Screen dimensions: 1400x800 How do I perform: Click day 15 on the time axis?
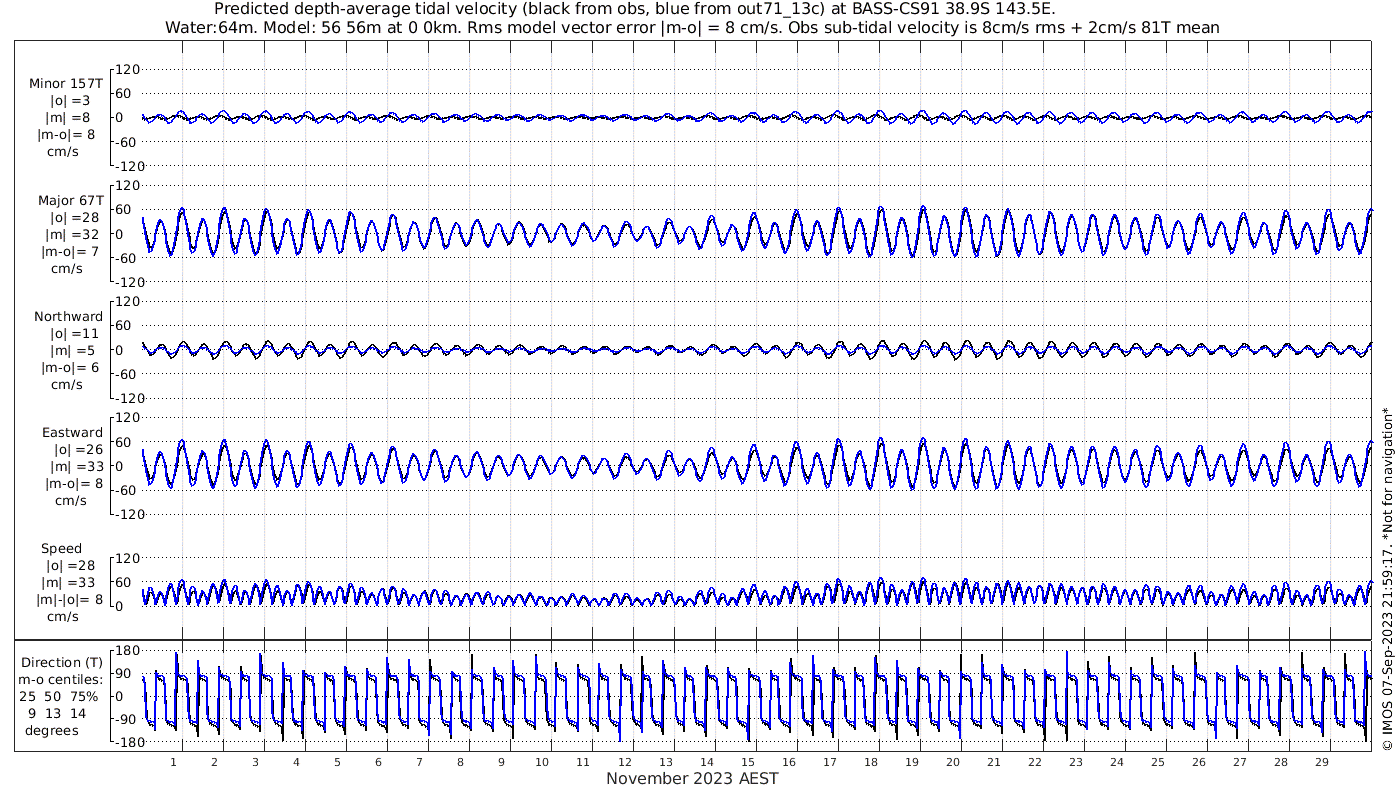pyautogui.click(x=748, y=761)
